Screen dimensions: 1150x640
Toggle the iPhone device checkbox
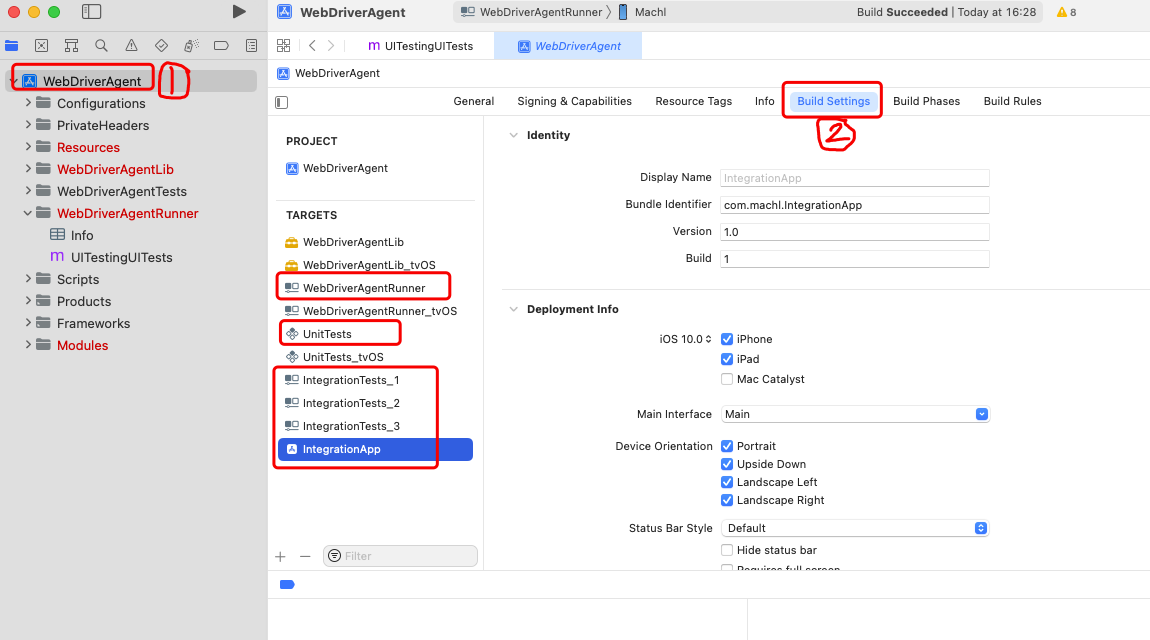727,339
